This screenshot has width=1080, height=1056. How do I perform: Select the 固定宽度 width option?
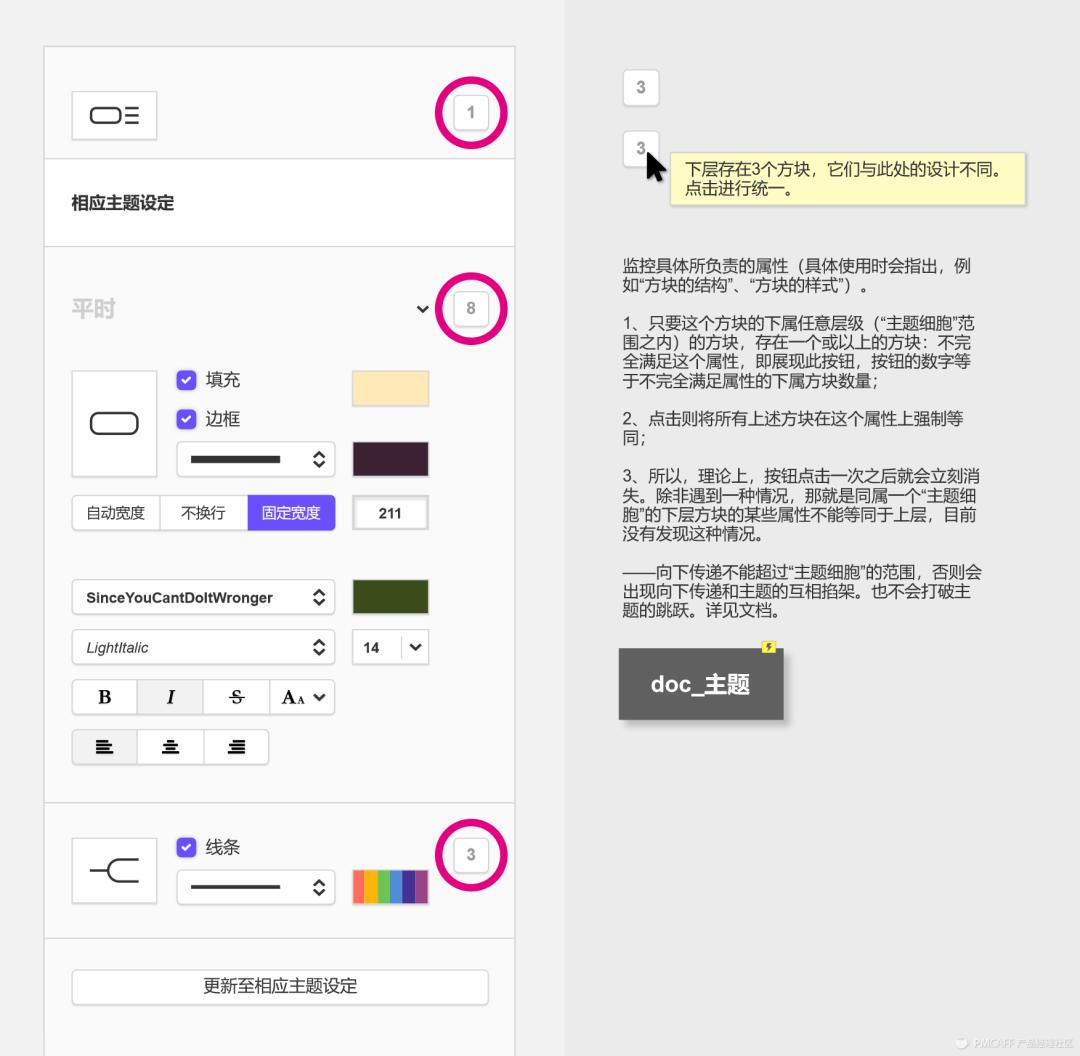[x=291, y=512]
